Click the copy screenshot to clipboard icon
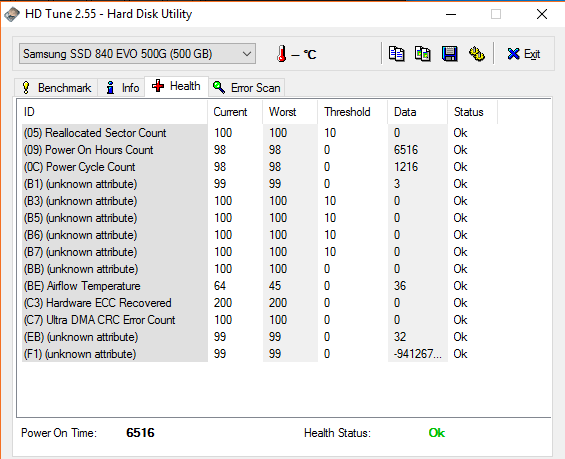The image size is (565, 459). (x=423, y=54)
